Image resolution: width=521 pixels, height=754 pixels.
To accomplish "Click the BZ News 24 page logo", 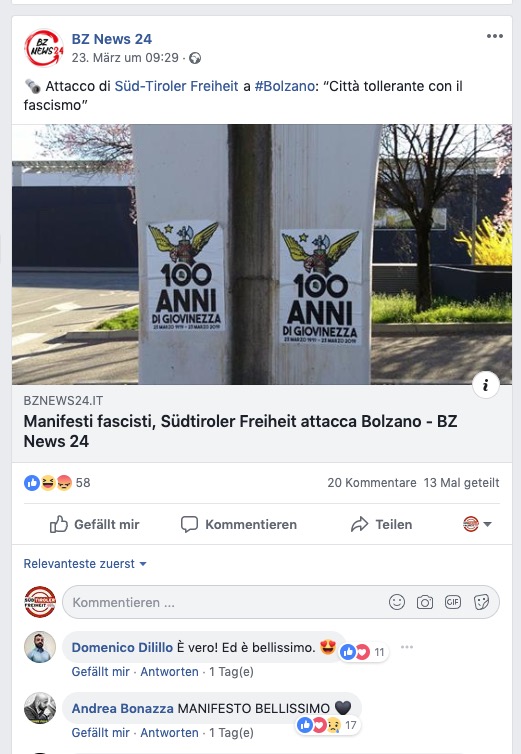I will pyautogui.click(x=44, y=48).
